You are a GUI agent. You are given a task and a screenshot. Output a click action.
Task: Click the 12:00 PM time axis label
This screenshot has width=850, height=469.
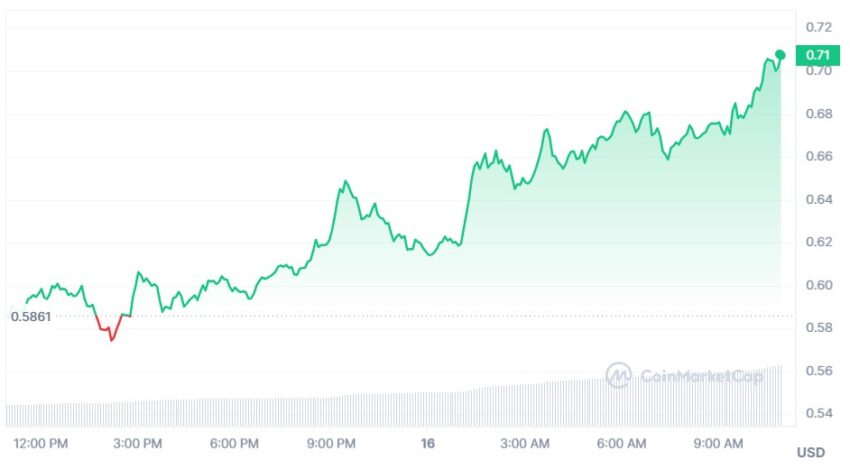tap(41, 444)
